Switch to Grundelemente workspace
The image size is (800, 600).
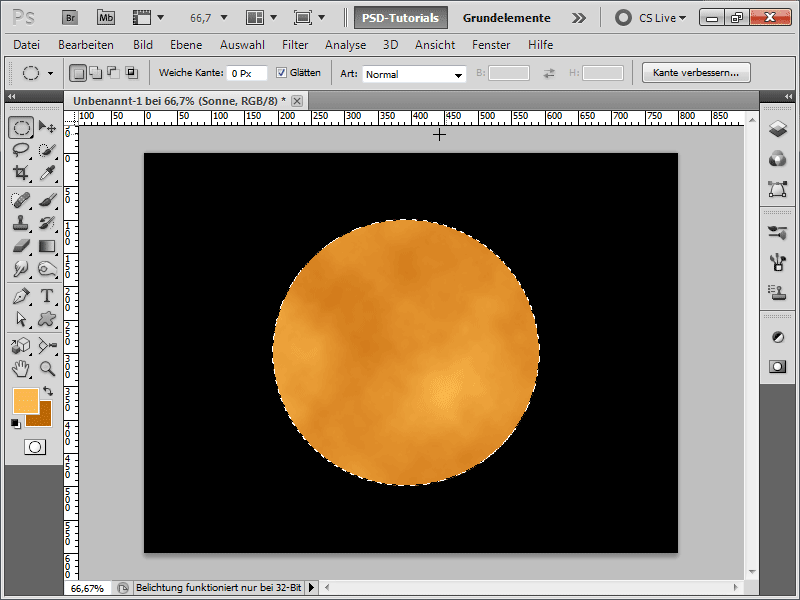[507, 18]
